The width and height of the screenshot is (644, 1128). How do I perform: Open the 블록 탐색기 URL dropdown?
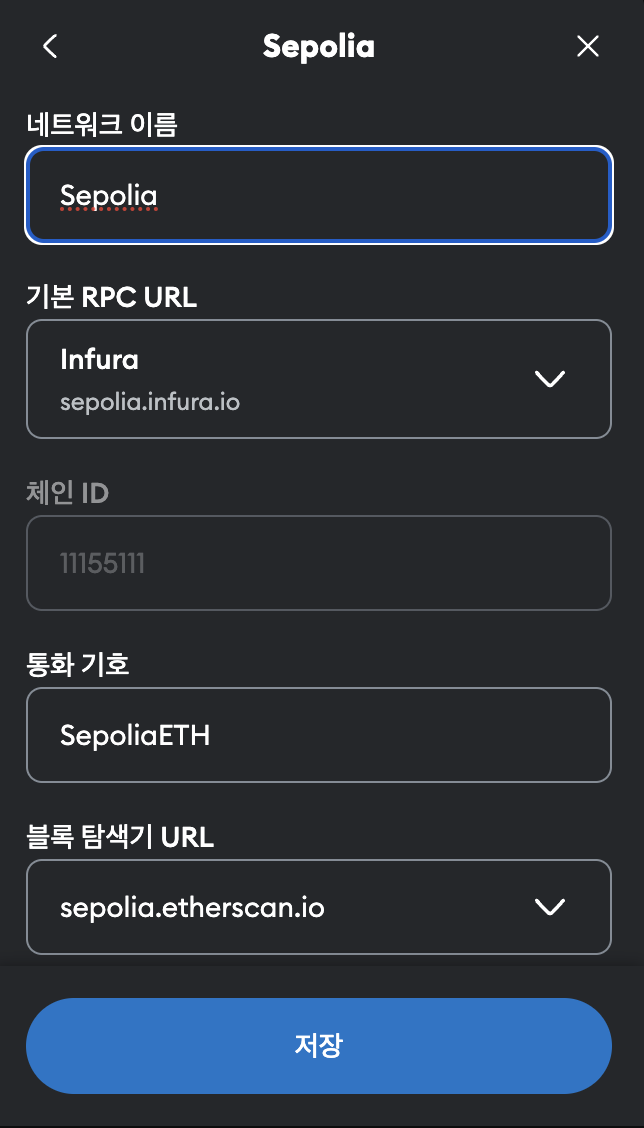[x=319, y=906]
